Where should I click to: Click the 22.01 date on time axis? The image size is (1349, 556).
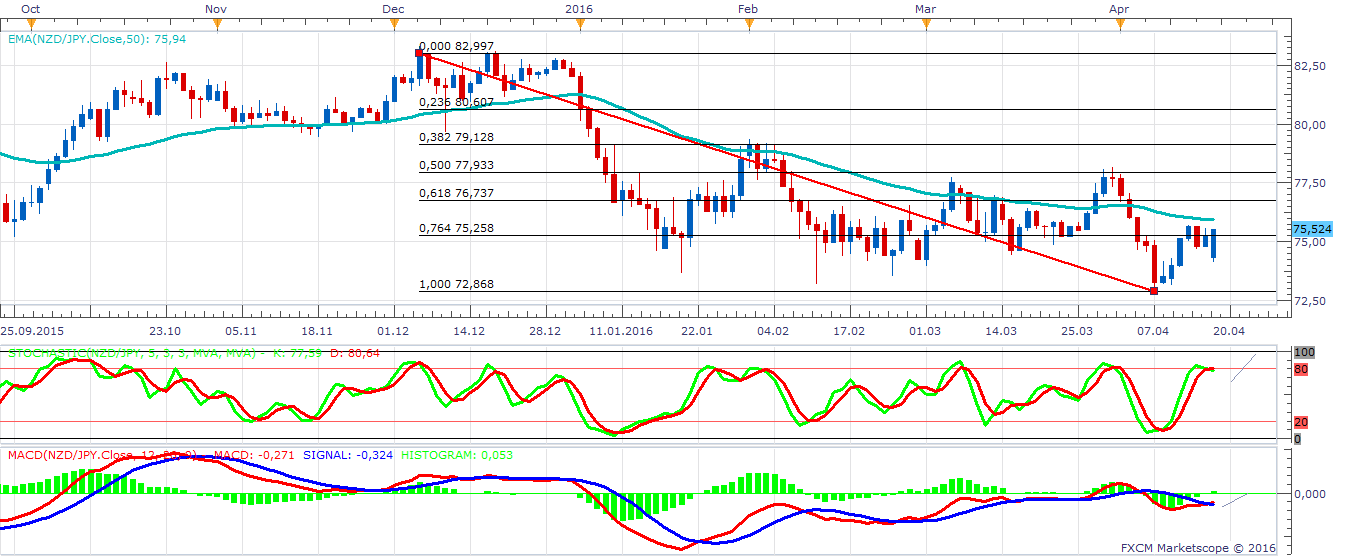pyautogui.click(x=696, y=330)
